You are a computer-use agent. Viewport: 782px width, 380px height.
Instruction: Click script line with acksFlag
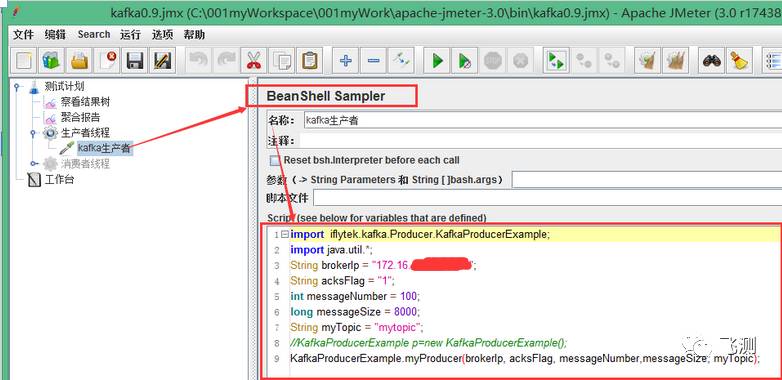[342, 281]
